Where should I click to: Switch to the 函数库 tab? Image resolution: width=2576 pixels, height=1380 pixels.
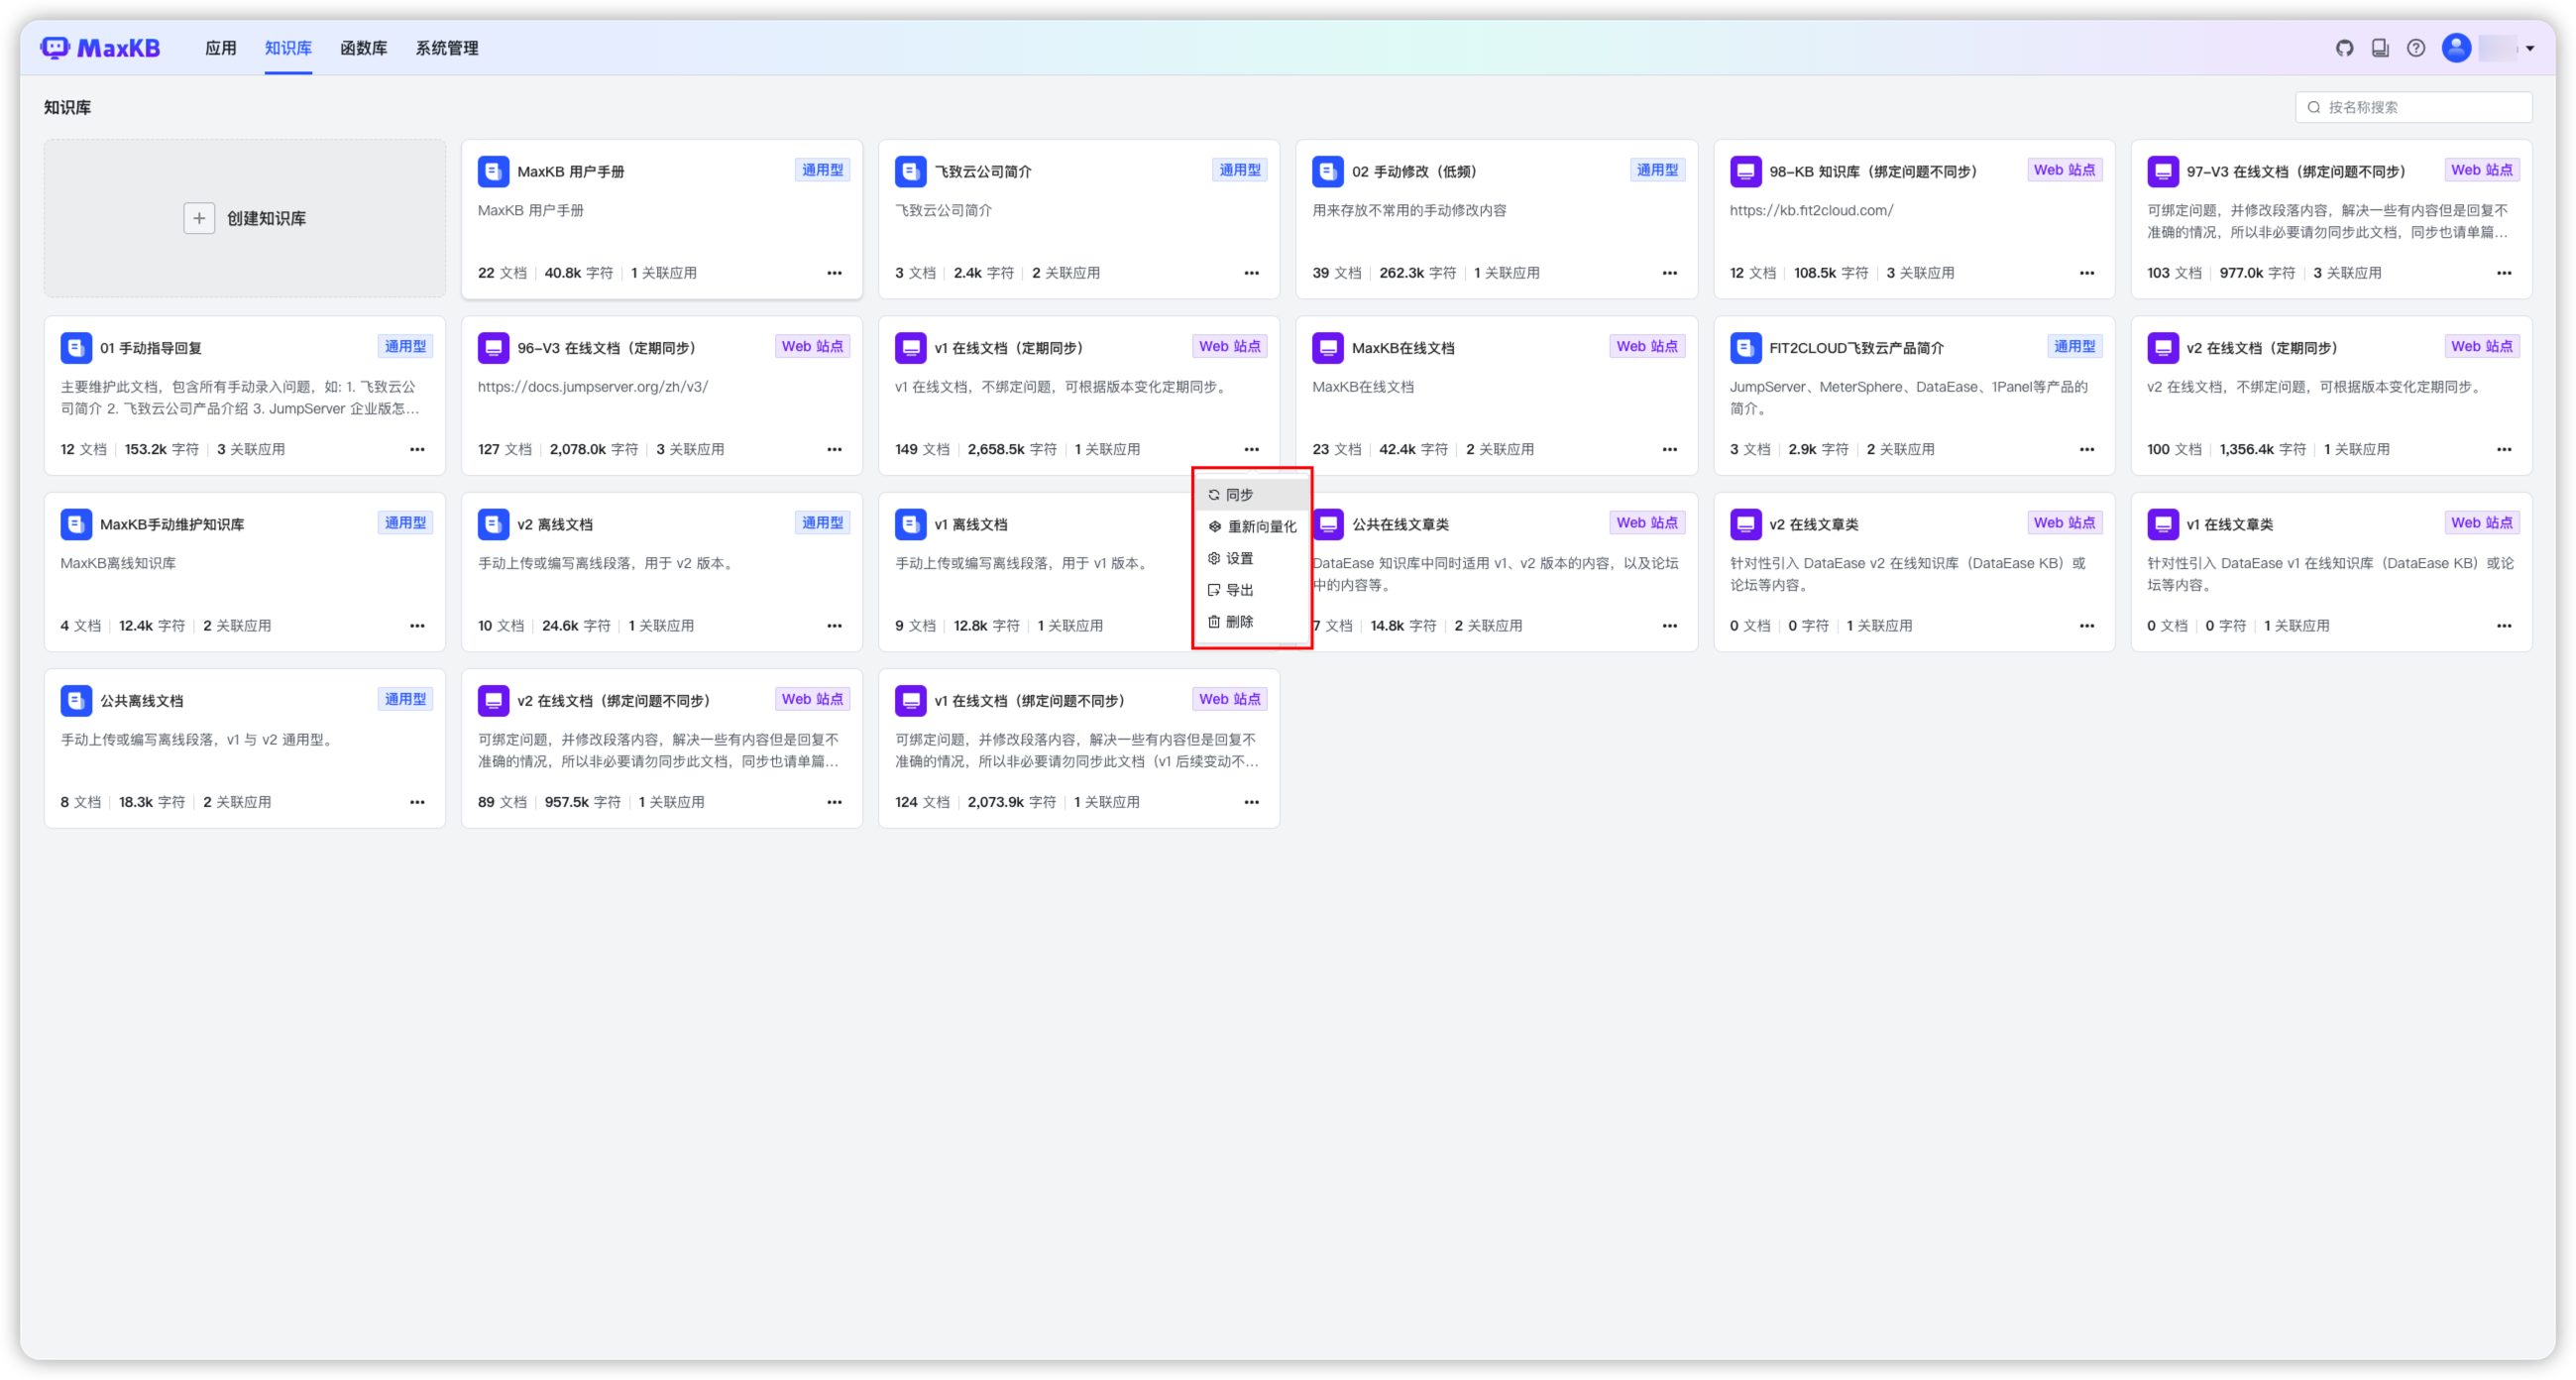pyautogui.click(x=363, y=48)
